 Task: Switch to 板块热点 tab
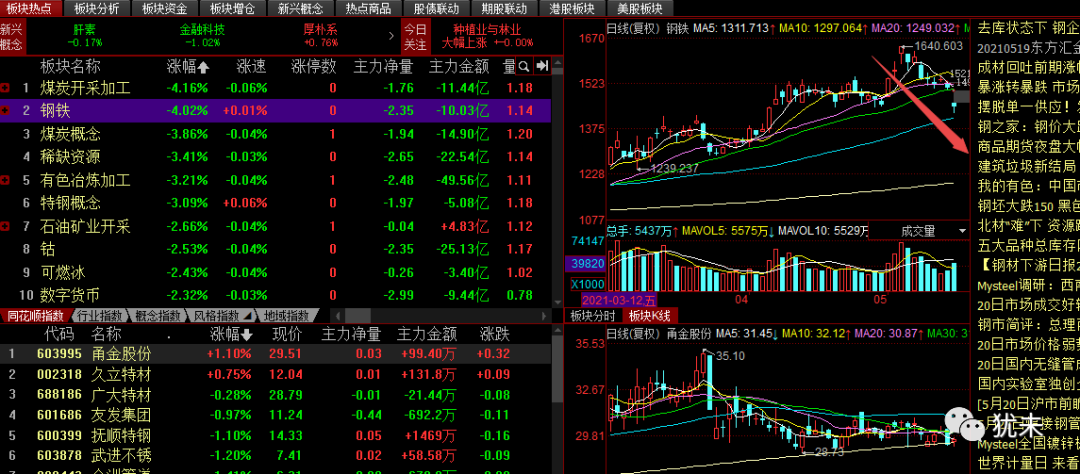(x=30, y=8)
